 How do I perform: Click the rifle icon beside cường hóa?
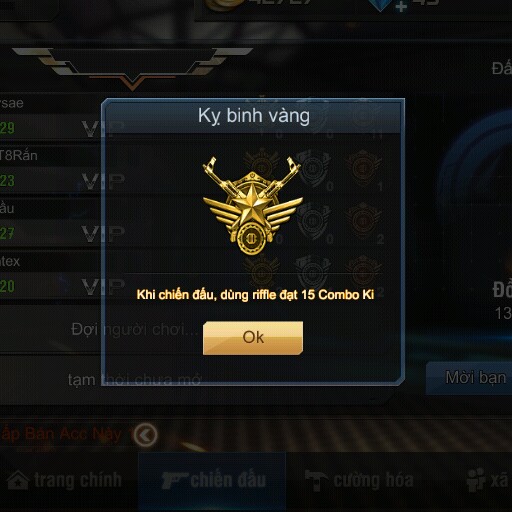tap(317, 480)
